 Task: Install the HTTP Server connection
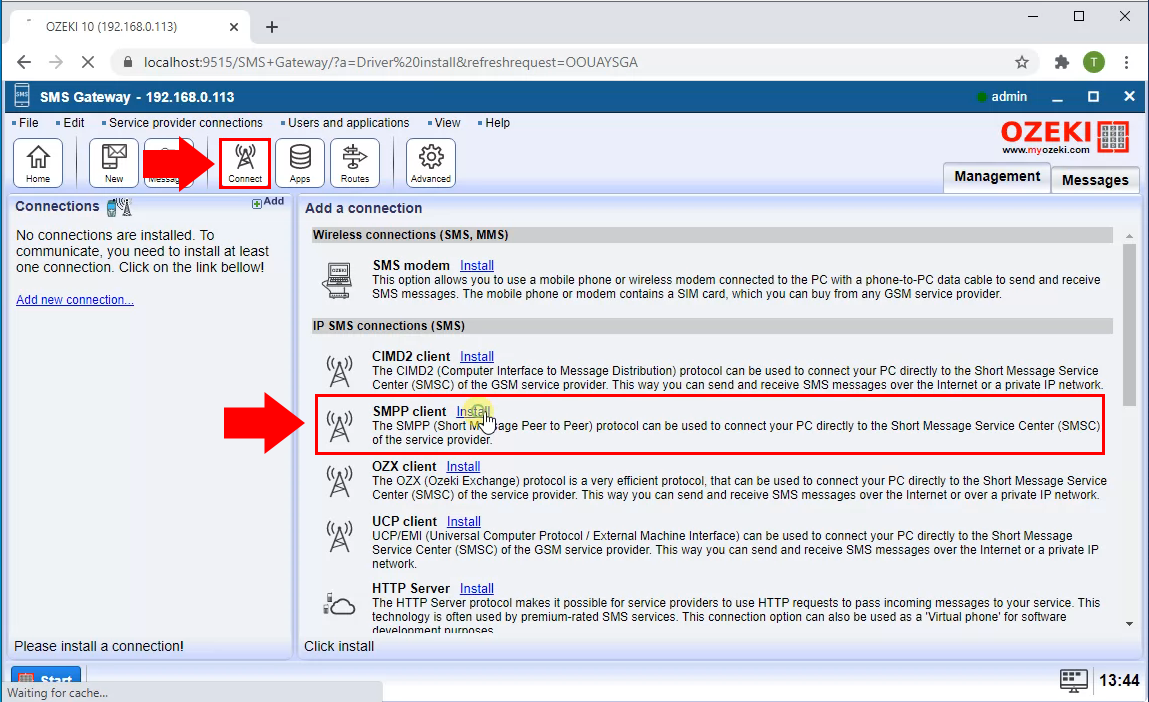[x=476, y=588]
